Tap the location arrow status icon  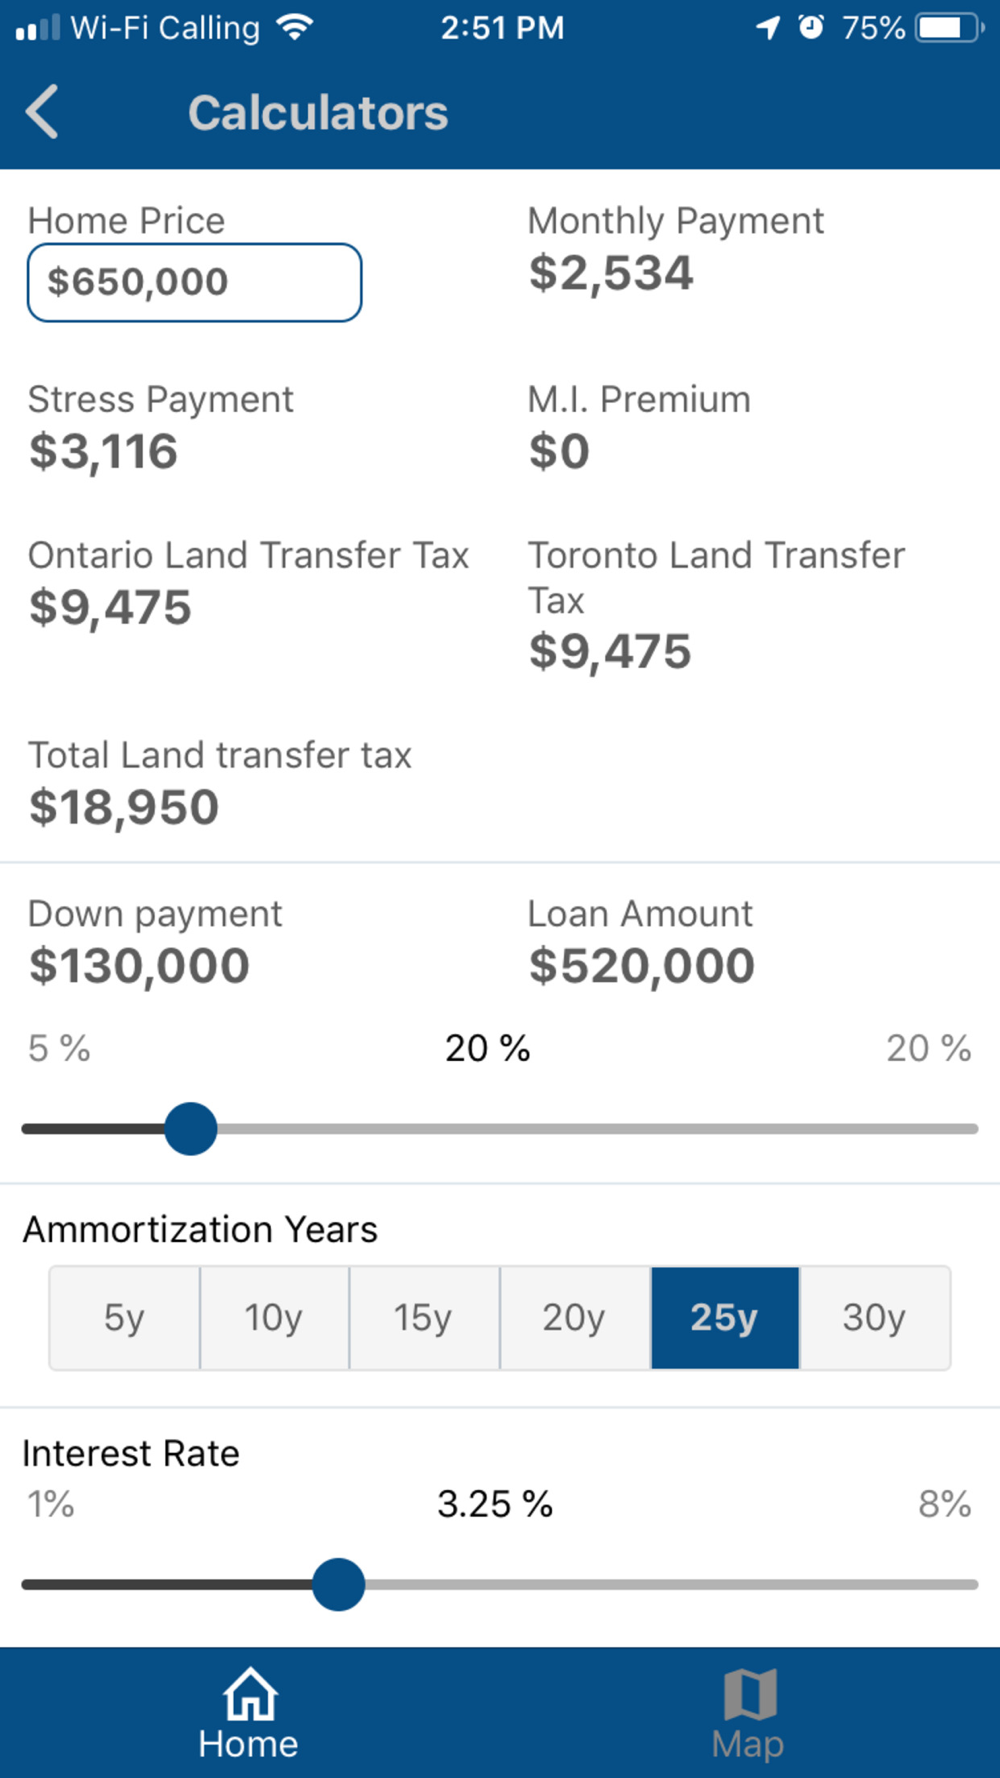[768, 27]
